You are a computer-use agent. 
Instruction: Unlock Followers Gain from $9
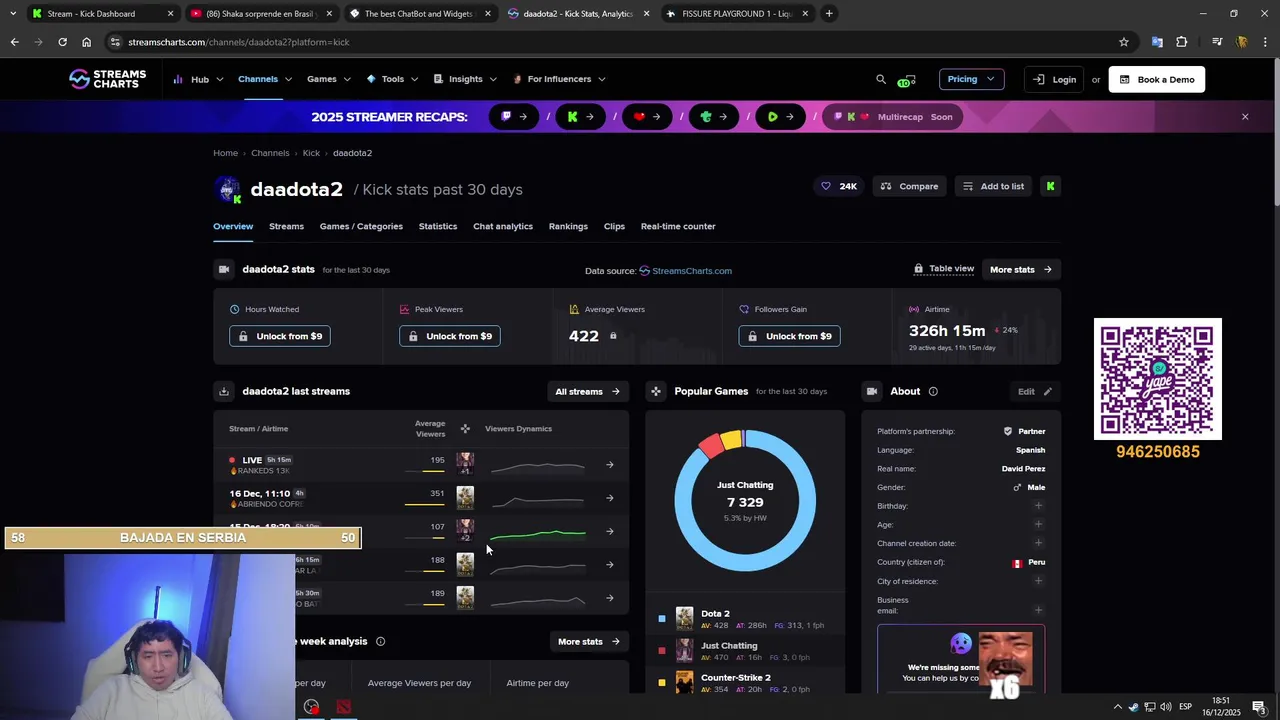[790, 336]
